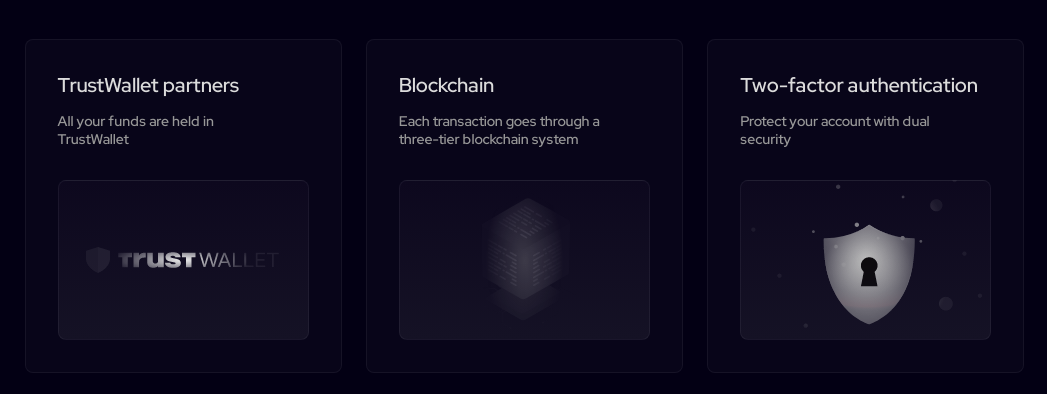Viewport: 1047px width, 394px height.
Task: Click "Protect your account with dual security" text
Action: pyautogui.click(x=835, y=130)
